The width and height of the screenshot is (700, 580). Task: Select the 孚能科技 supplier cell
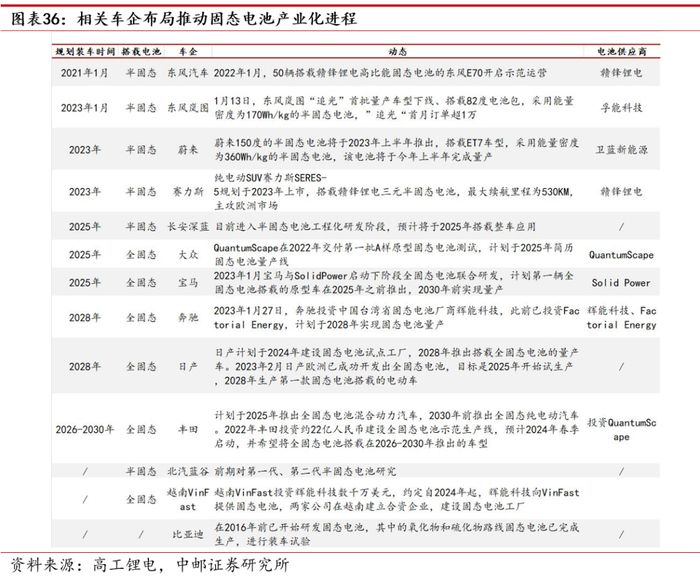[x=621, y=108]
